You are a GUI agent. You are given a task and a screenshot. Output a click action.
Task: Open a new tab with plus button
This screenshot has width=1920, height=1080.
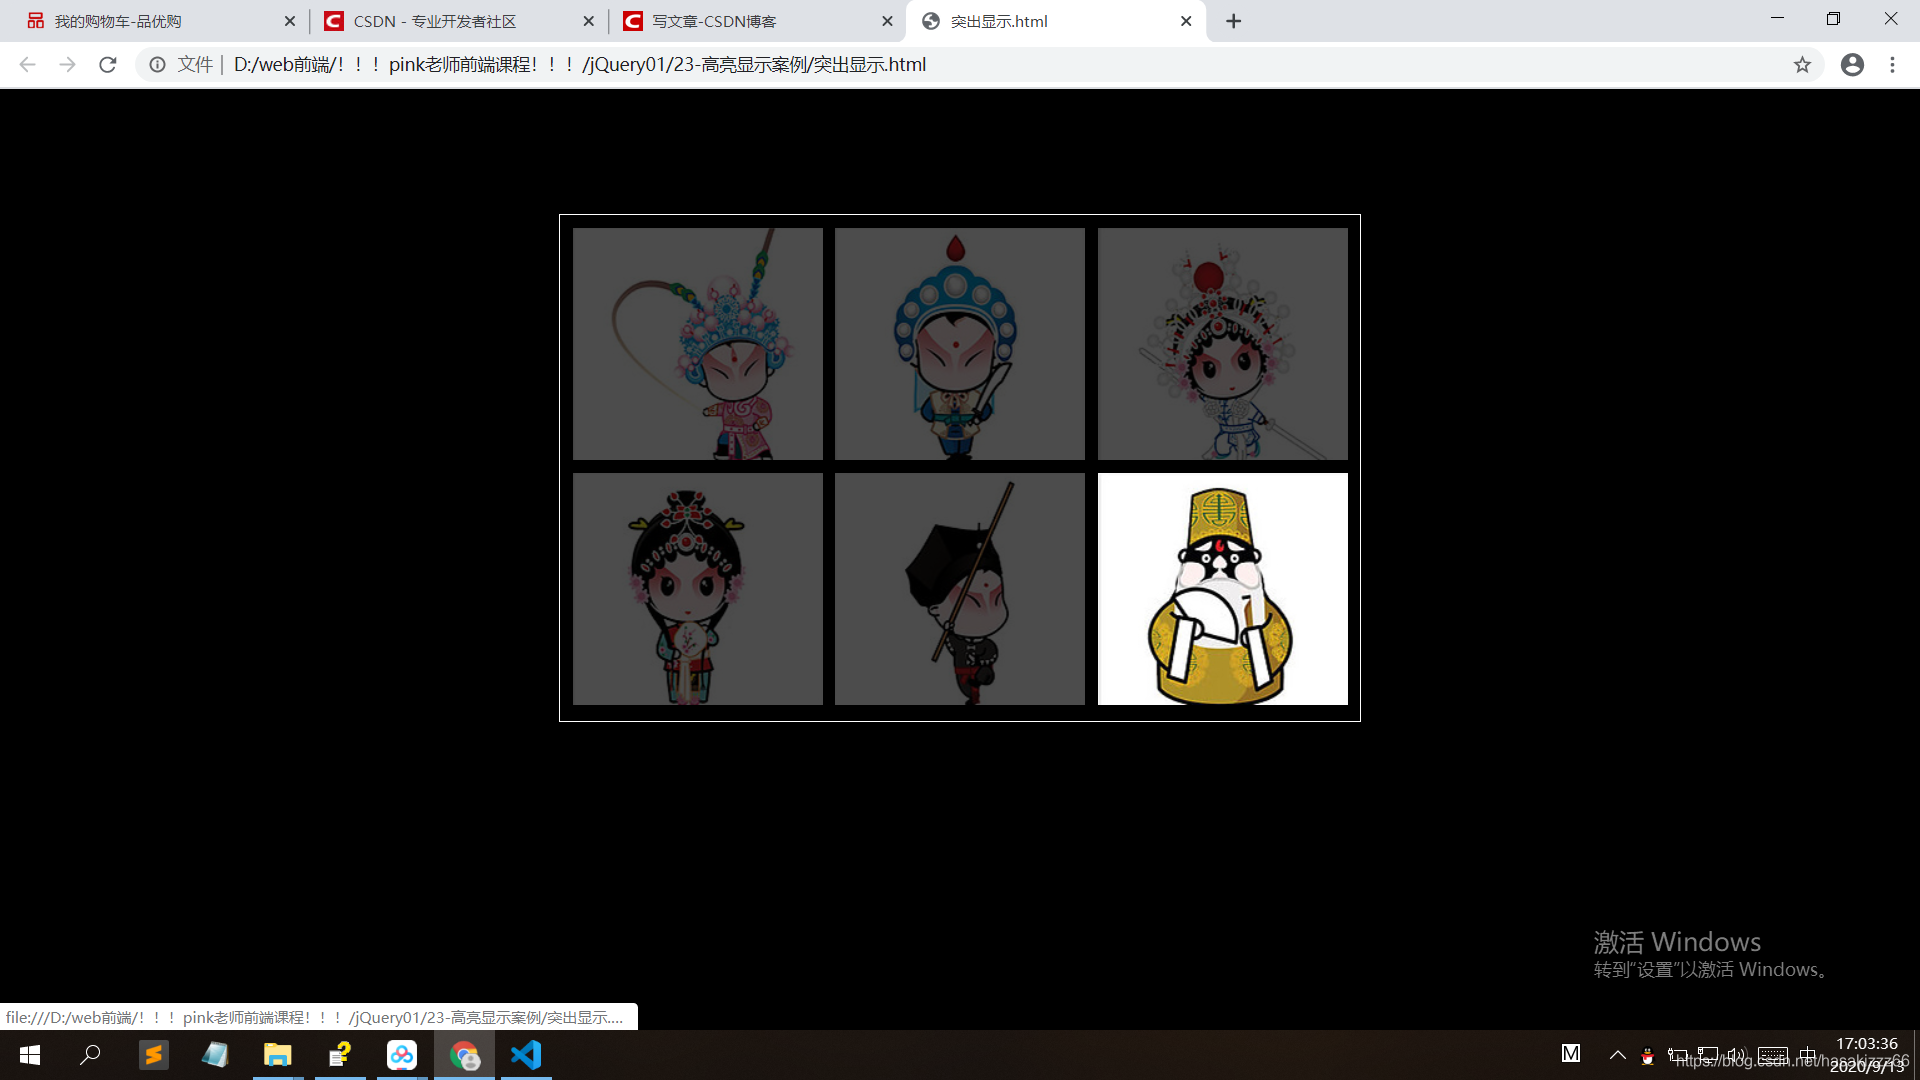(x=1233, y=21)
